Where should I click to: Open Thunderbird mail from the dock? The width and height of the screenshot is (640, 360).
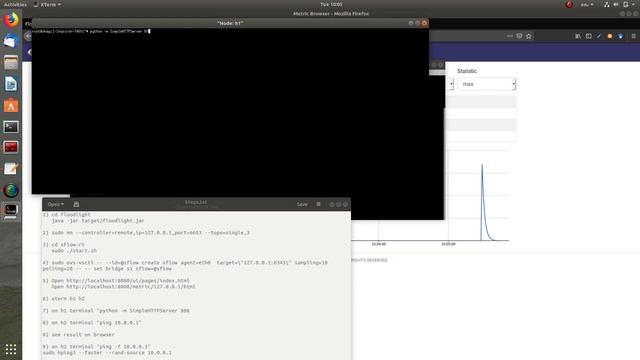click(11, 41)
